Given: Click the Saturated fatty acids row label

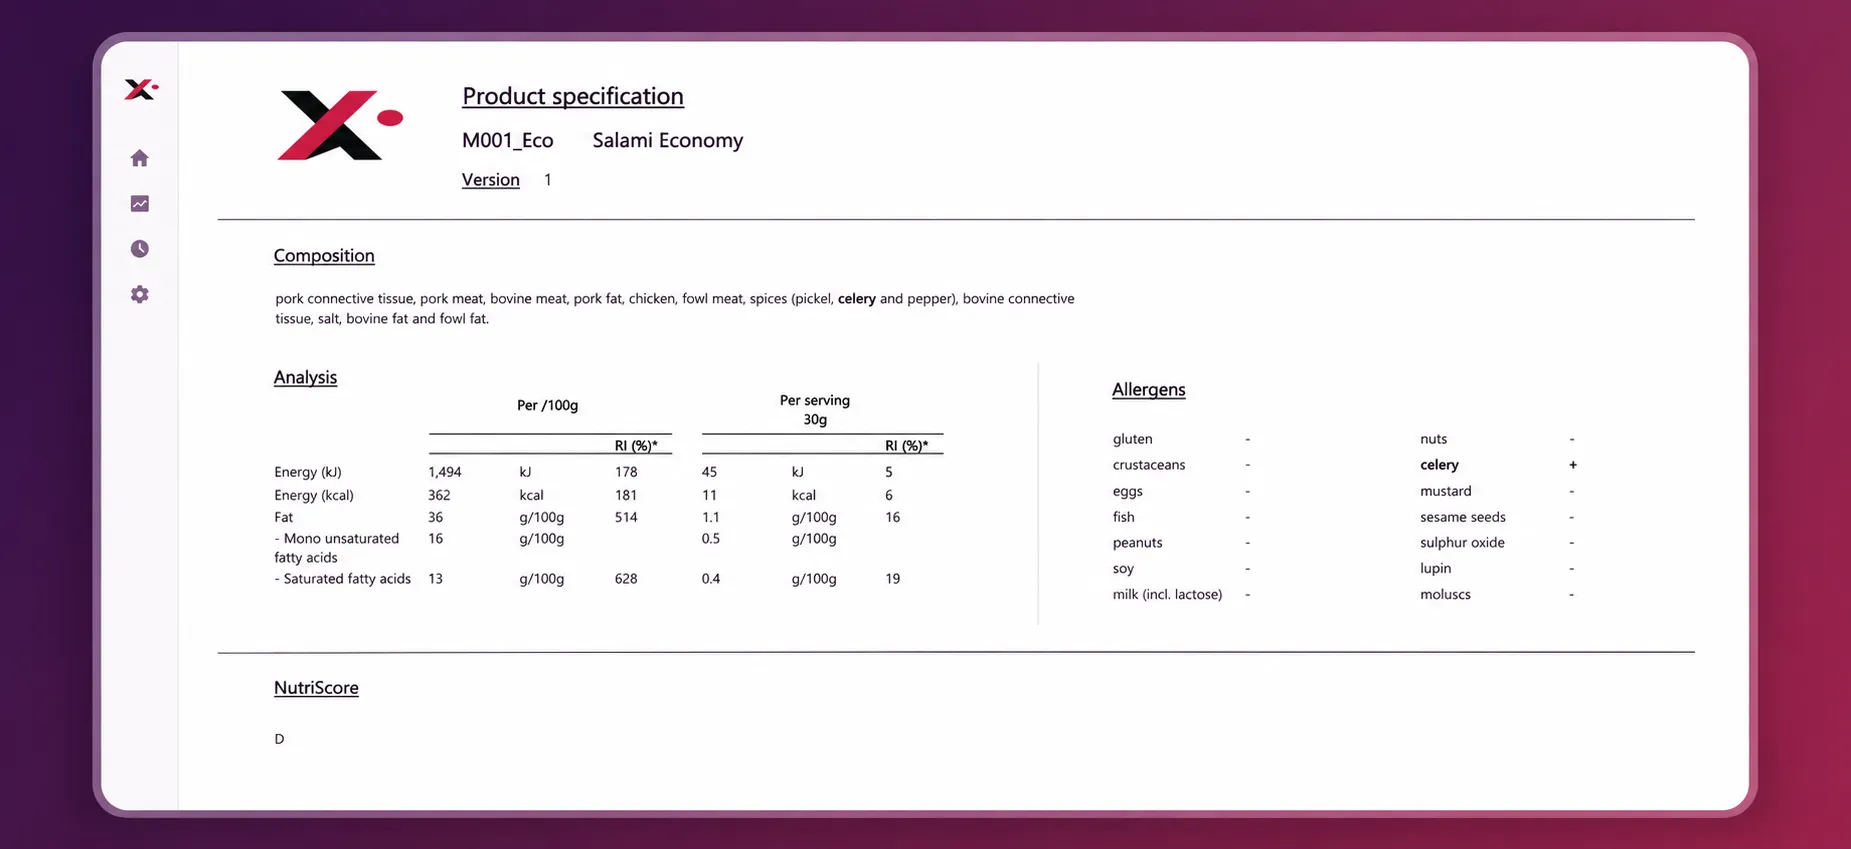Looking at the screenshot, I should 343,579.
